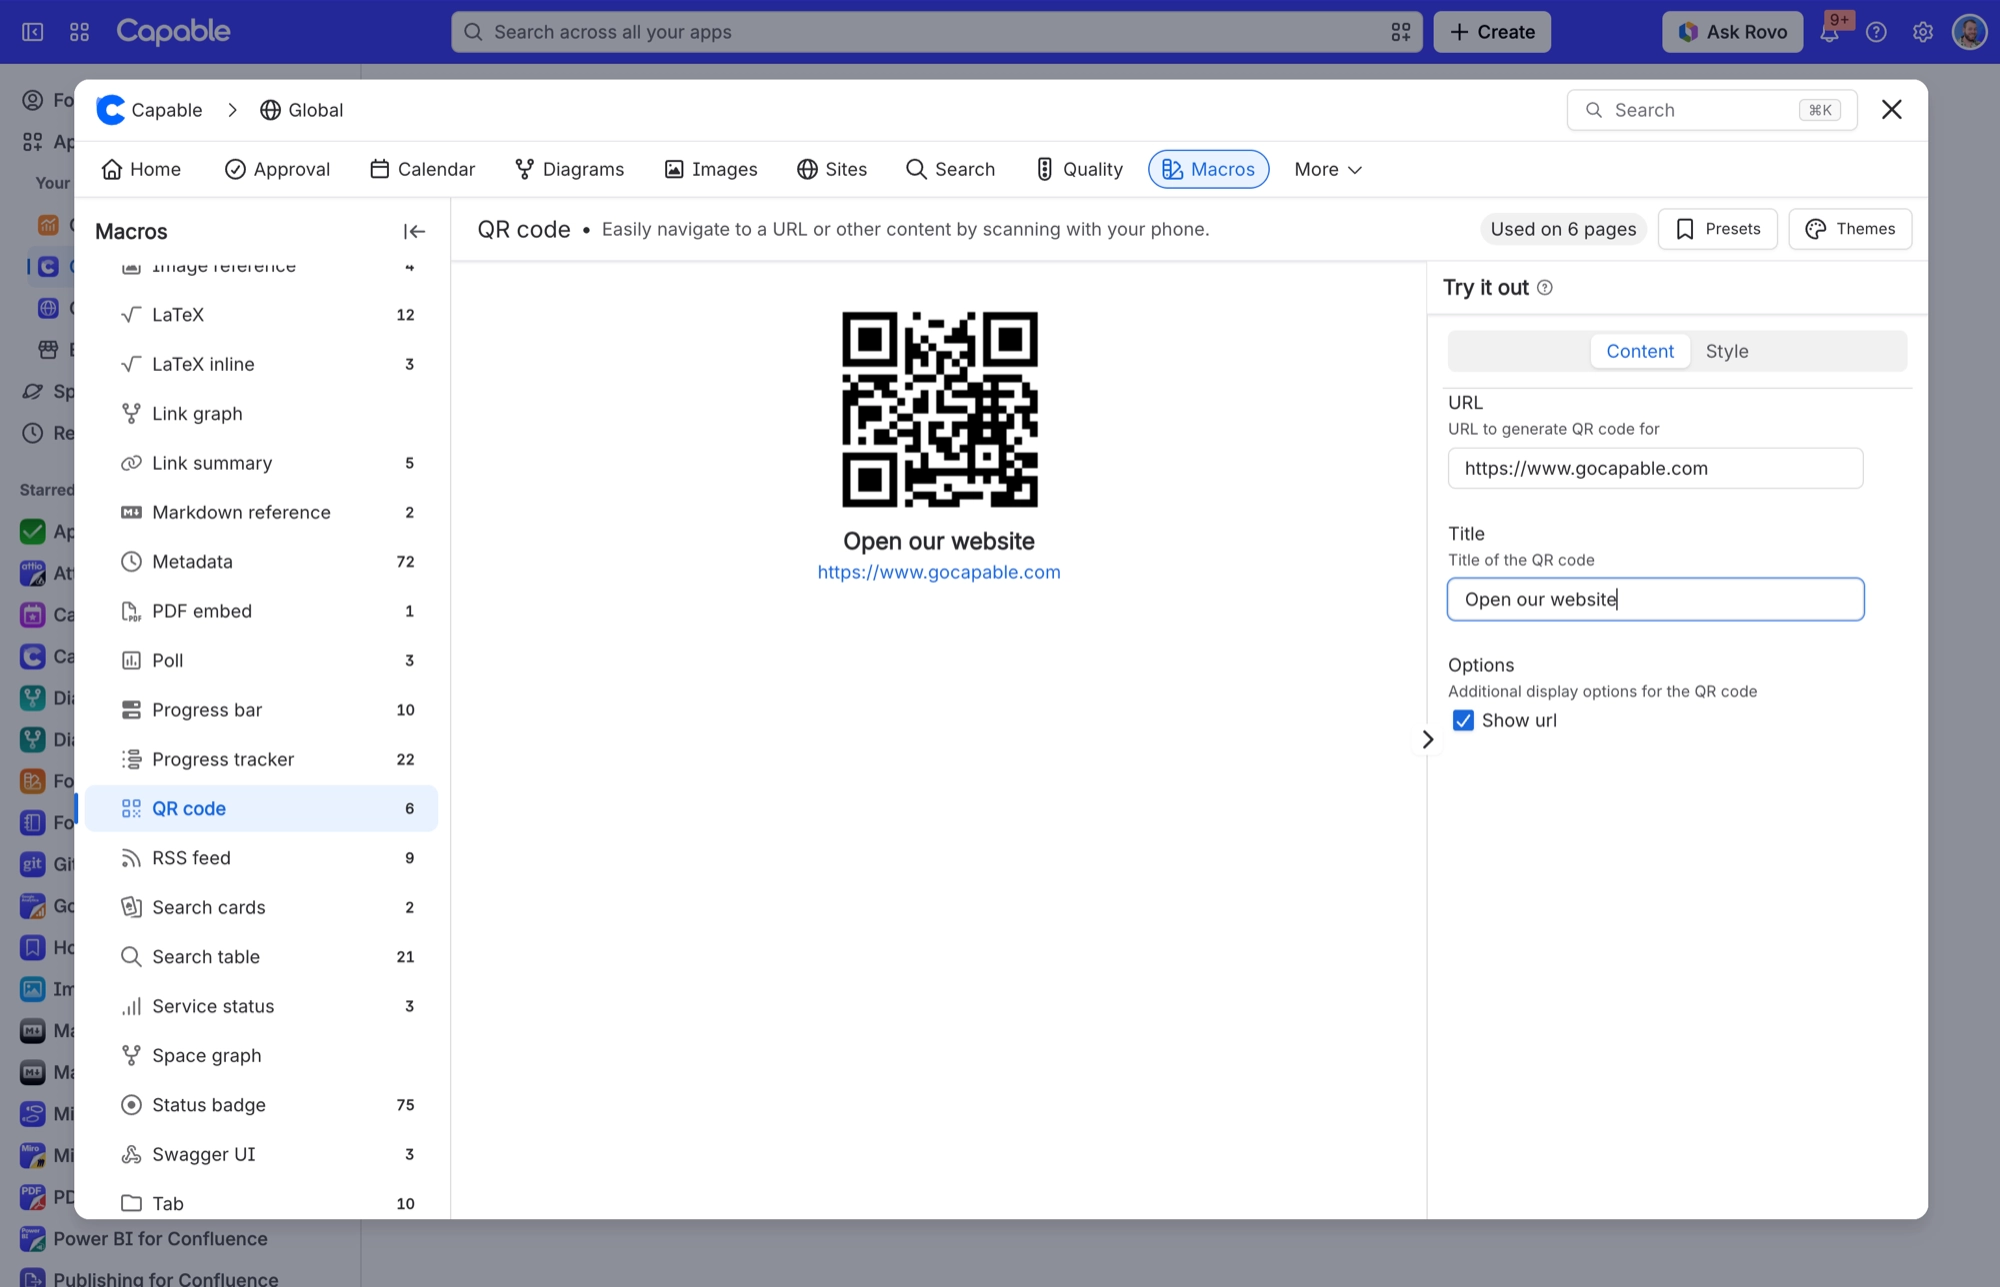Open the app switcher grid icon
Image resolution: width=2000 pixels, height=1287 pixels.
(x=79, y=32)
